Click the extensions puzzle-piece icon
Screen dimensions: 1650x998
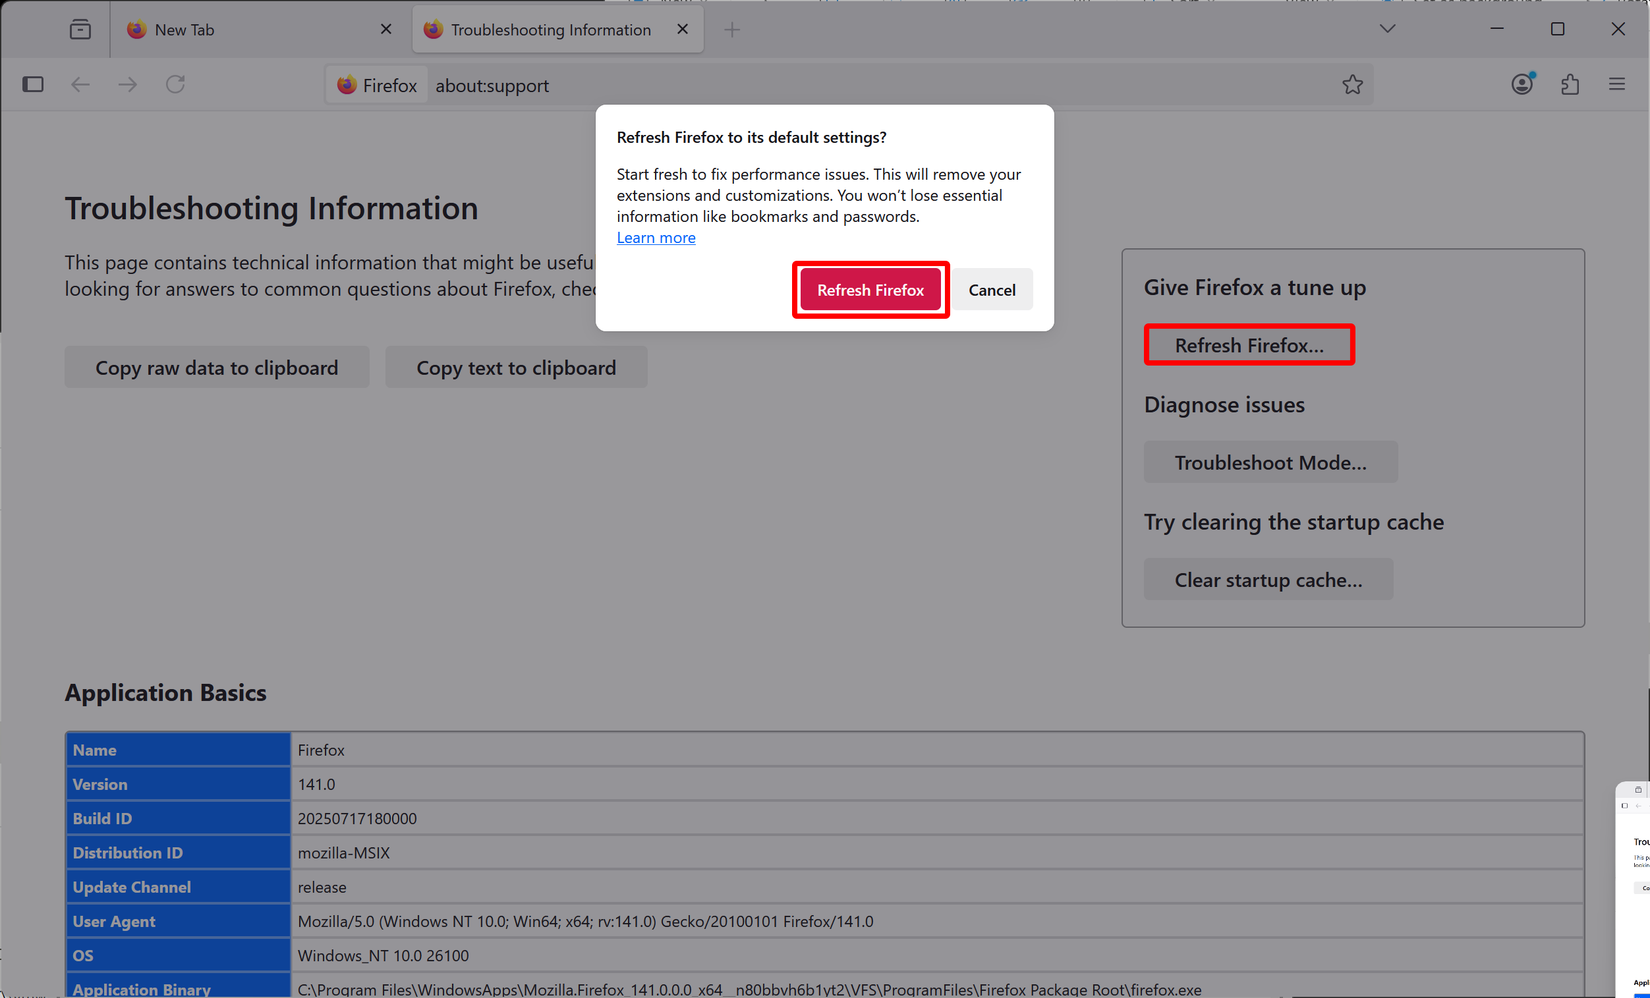tap(1569, 84)
